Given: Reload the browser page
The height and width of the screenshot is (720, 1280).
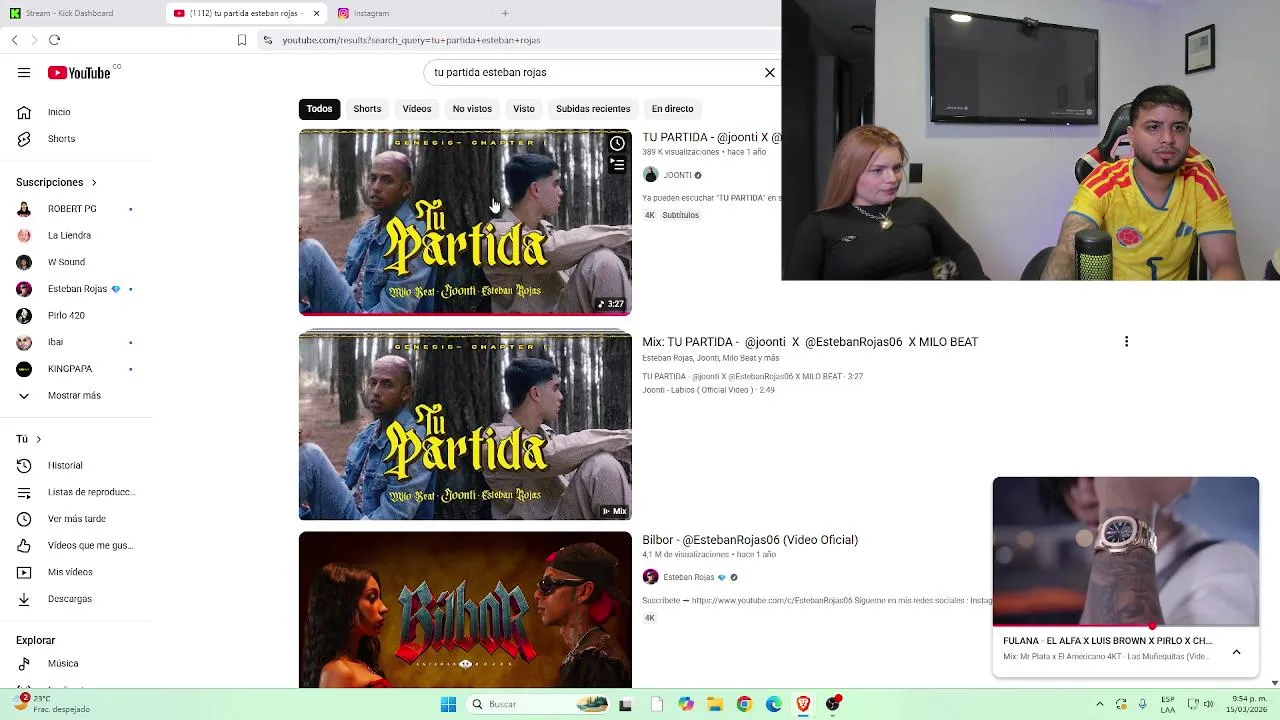Looking at the screenshot, I should click(54, 40).
